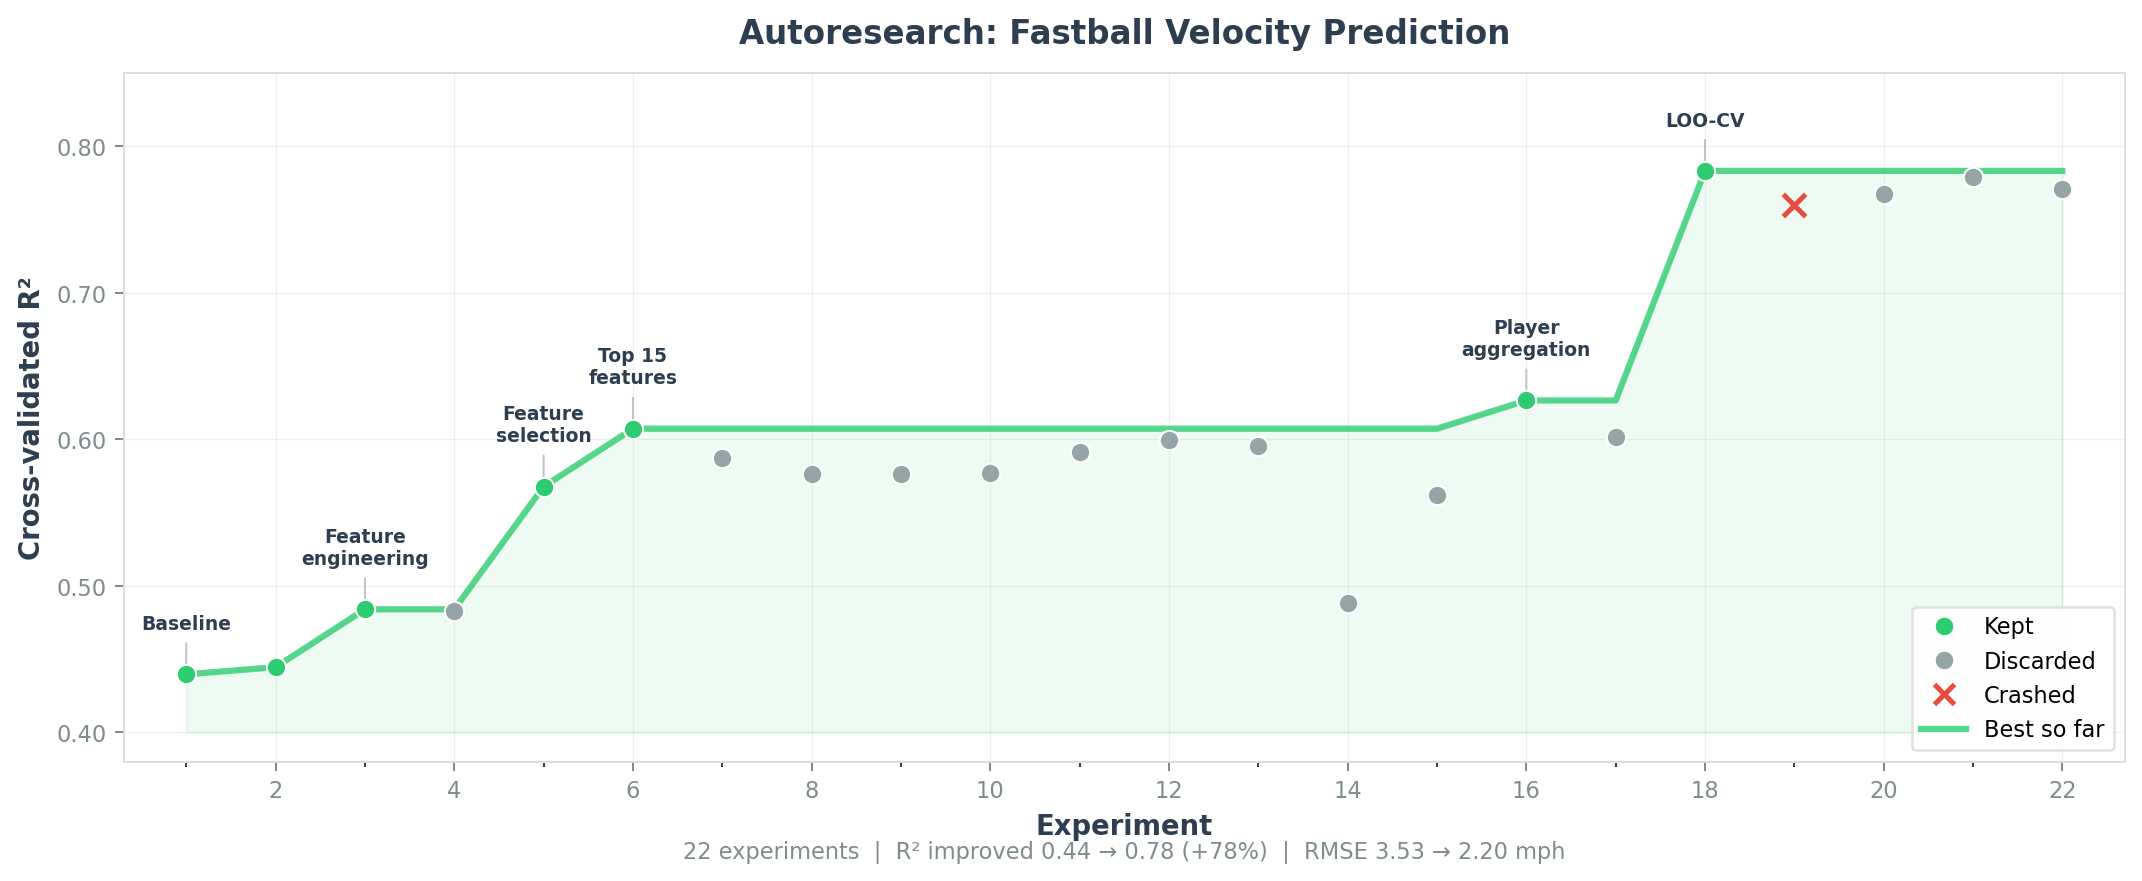This screenshot has height=881, width=2142.
Task: Click the Best so far line sample in the legend
Action: pos(1944,730)
